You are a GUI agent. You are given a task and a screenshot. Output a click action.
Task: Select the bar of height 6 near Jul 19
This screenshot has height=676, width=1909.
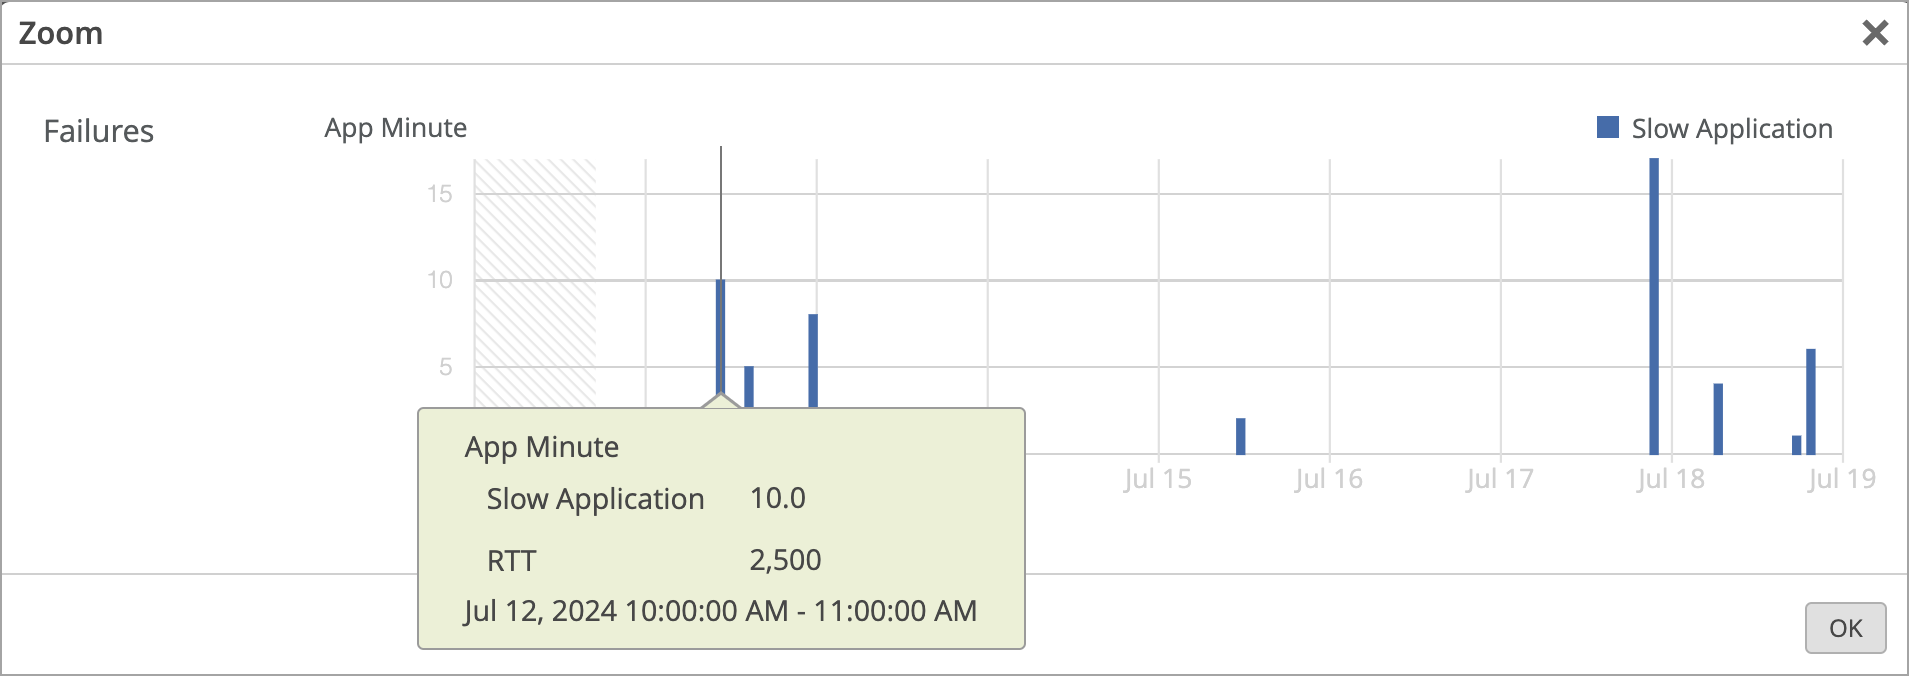pyautogui.click(x=1812, y=400)
